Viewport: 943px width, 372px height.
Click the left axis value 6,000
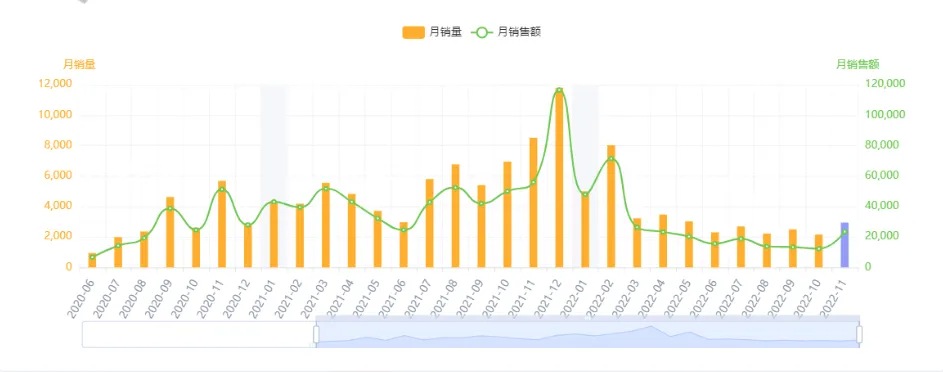[58, 175]
